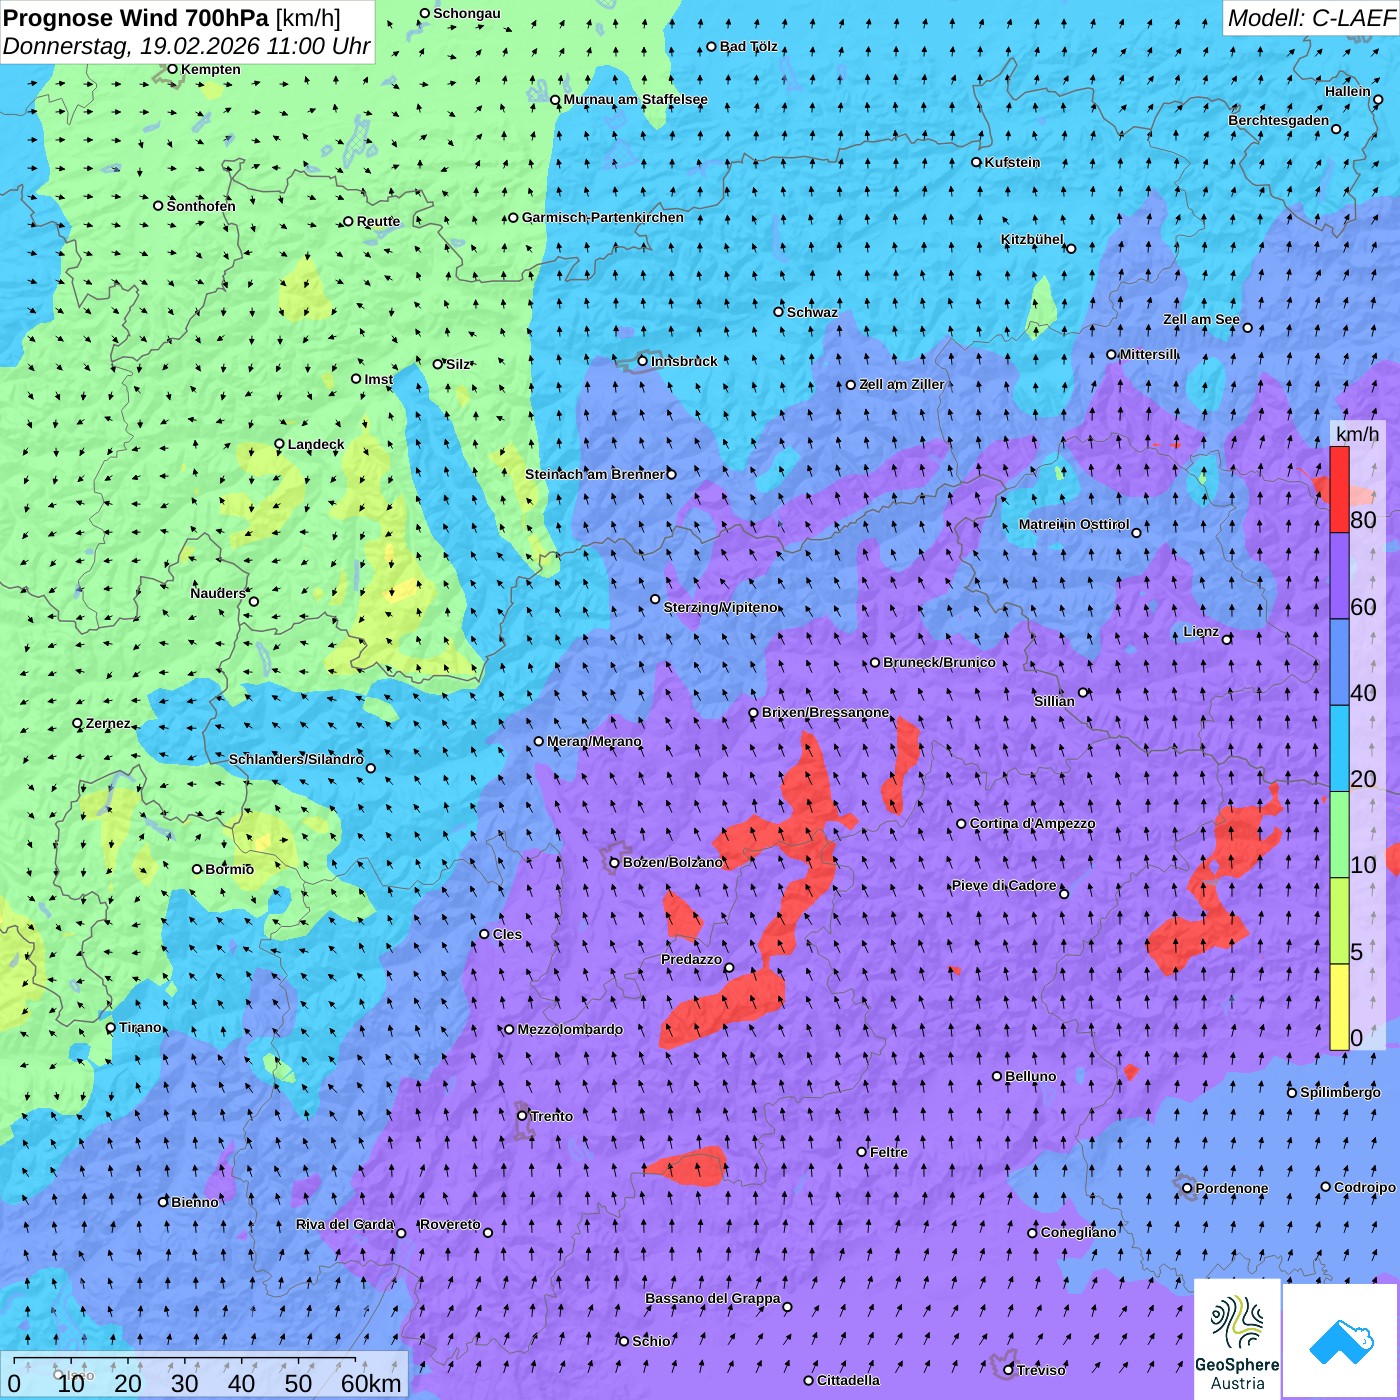The width and height of the screenshot is (1400, 1400).
Task: Click the 'Modell: C-LAEF' label
Action: coord(1311,18)
